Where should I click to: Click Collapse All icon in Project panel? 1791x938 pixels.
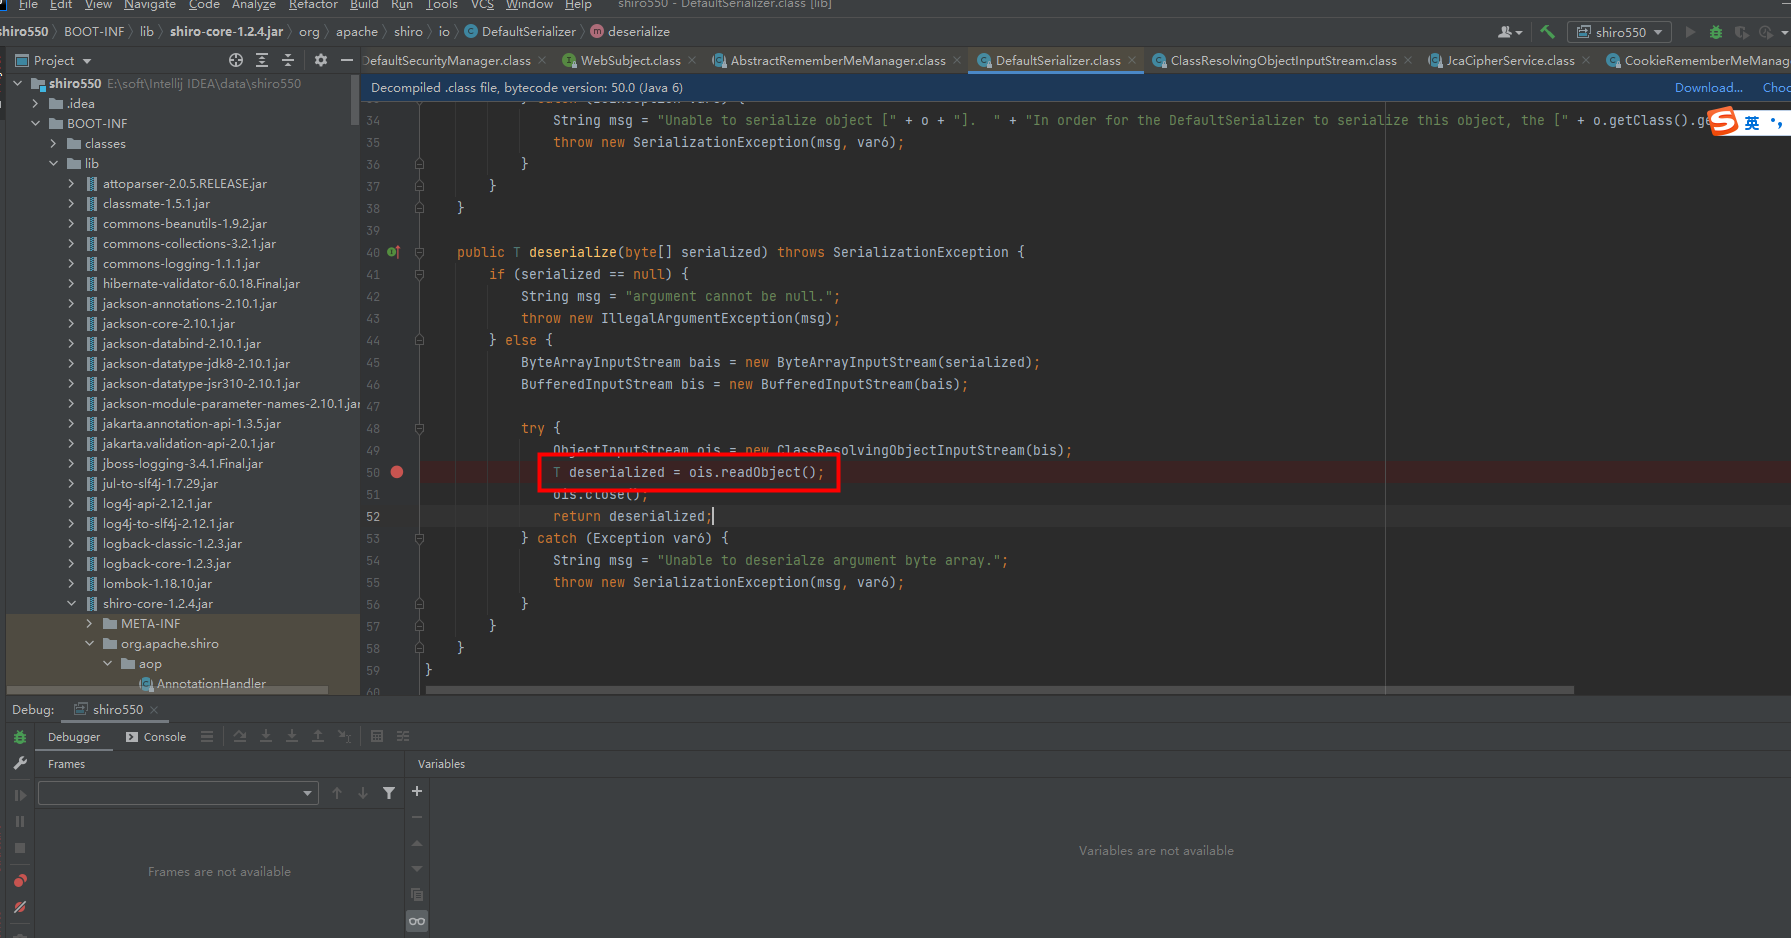click(288, 60)
